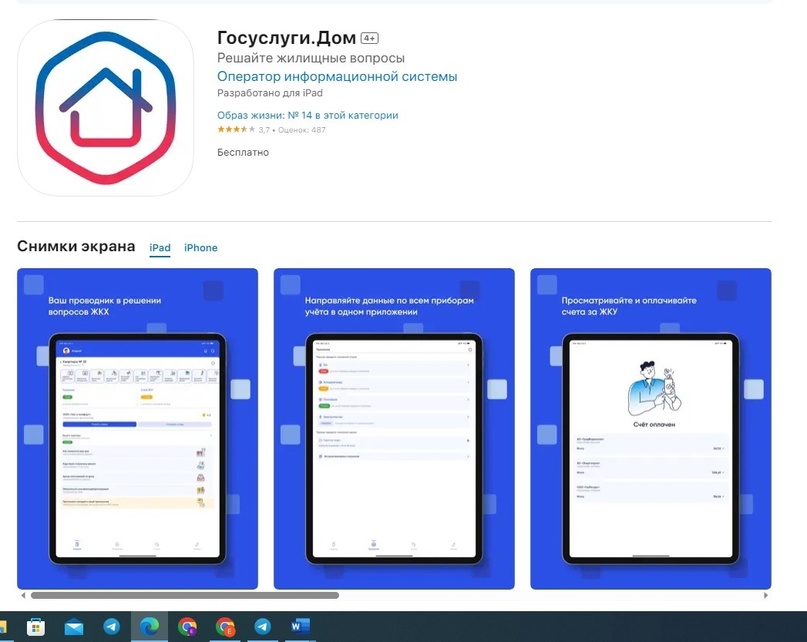
Task: Click the Госуслуги.Дом house app icon
Action: [x=106, y=108]
